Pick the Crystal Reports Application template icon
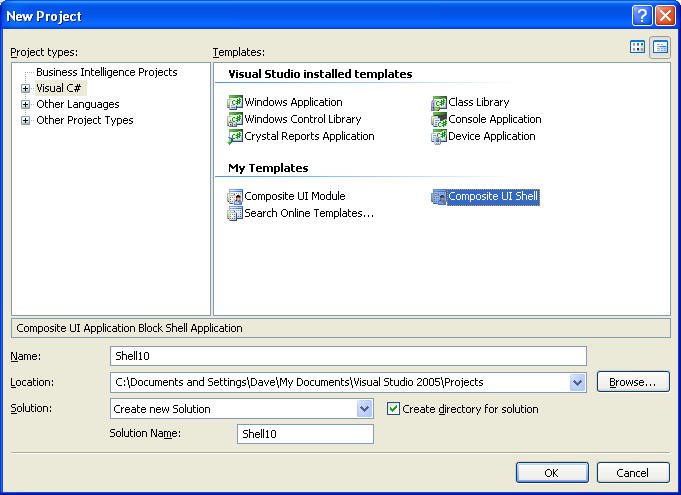The image size is (681, 495). [236, 136]
